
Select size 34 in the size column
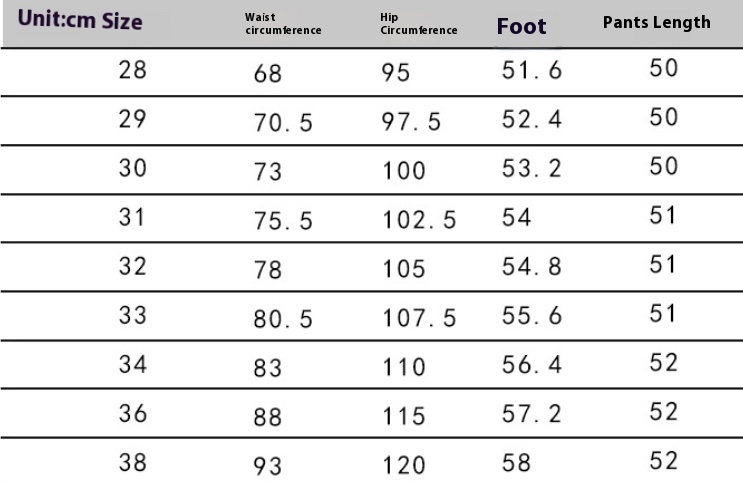[x=133, y=364]
